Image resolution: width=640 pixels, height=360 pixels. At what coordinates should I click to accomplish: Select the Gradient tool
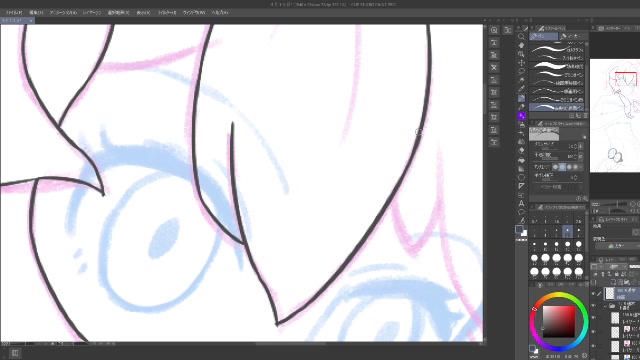521,169
